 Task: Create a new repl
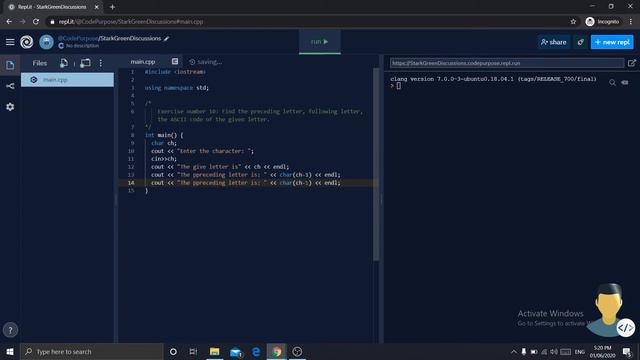coord(612,42)
